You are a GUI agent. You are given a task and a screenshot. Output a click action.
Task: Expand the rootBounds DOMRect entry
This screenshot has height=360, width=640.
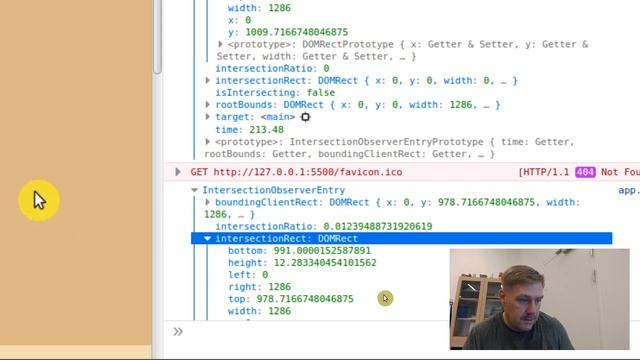(208, 104)
